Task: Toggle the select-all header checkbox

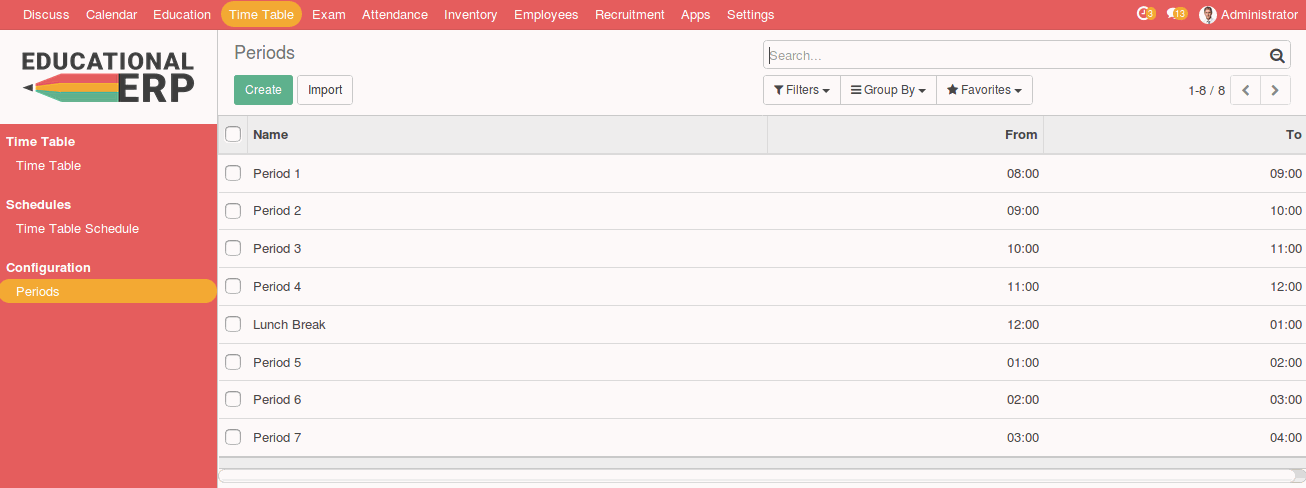Action: pos(233,134)
